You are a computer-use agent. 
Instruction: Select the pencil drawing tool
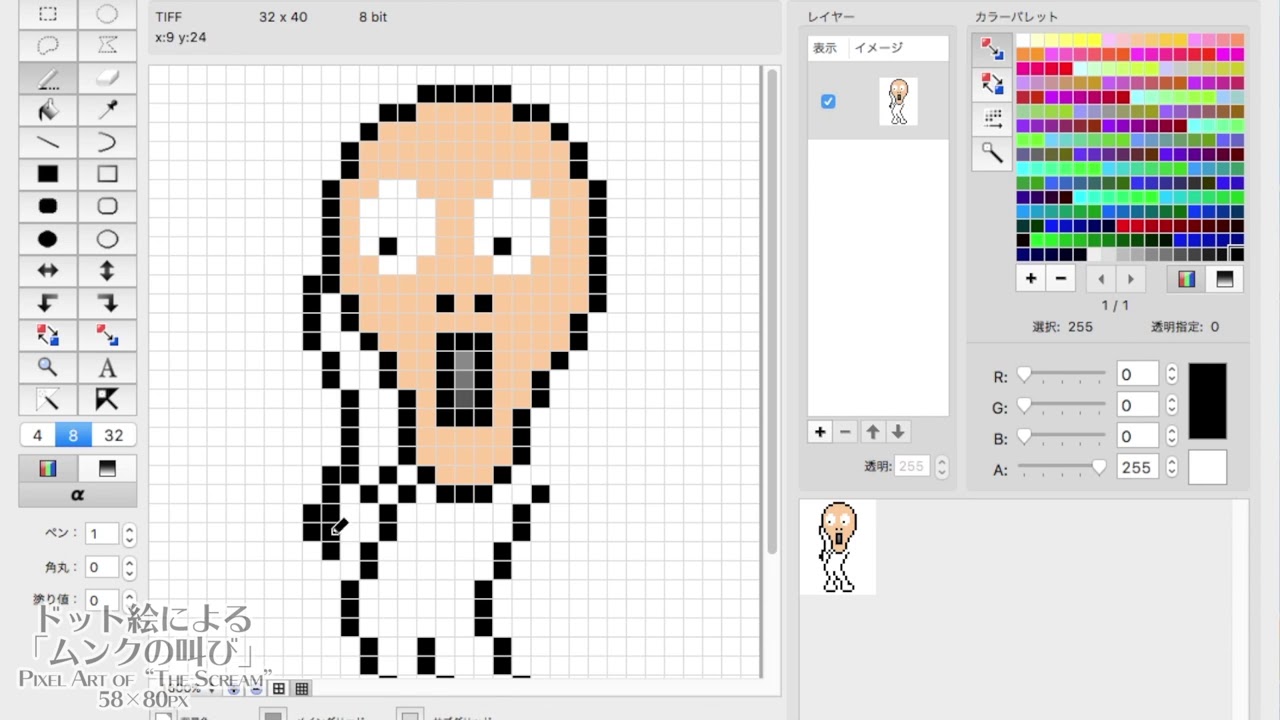click(47, 78)
